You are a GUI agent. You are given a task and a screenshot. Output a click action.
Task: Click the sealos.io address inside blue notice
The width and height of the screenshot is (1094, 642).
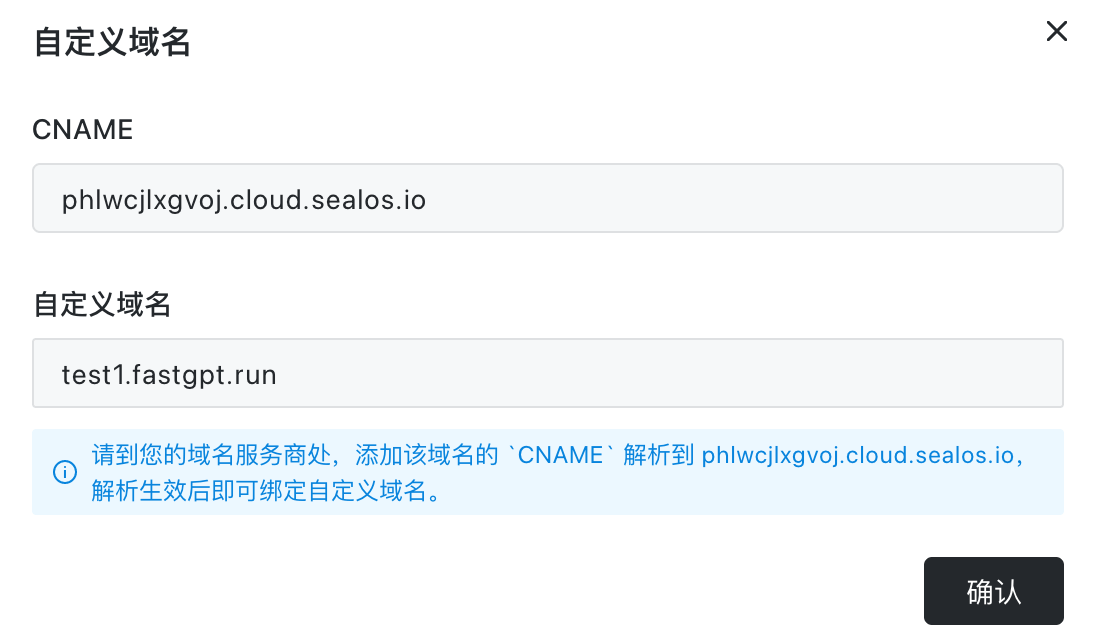(x=857, y=455)
